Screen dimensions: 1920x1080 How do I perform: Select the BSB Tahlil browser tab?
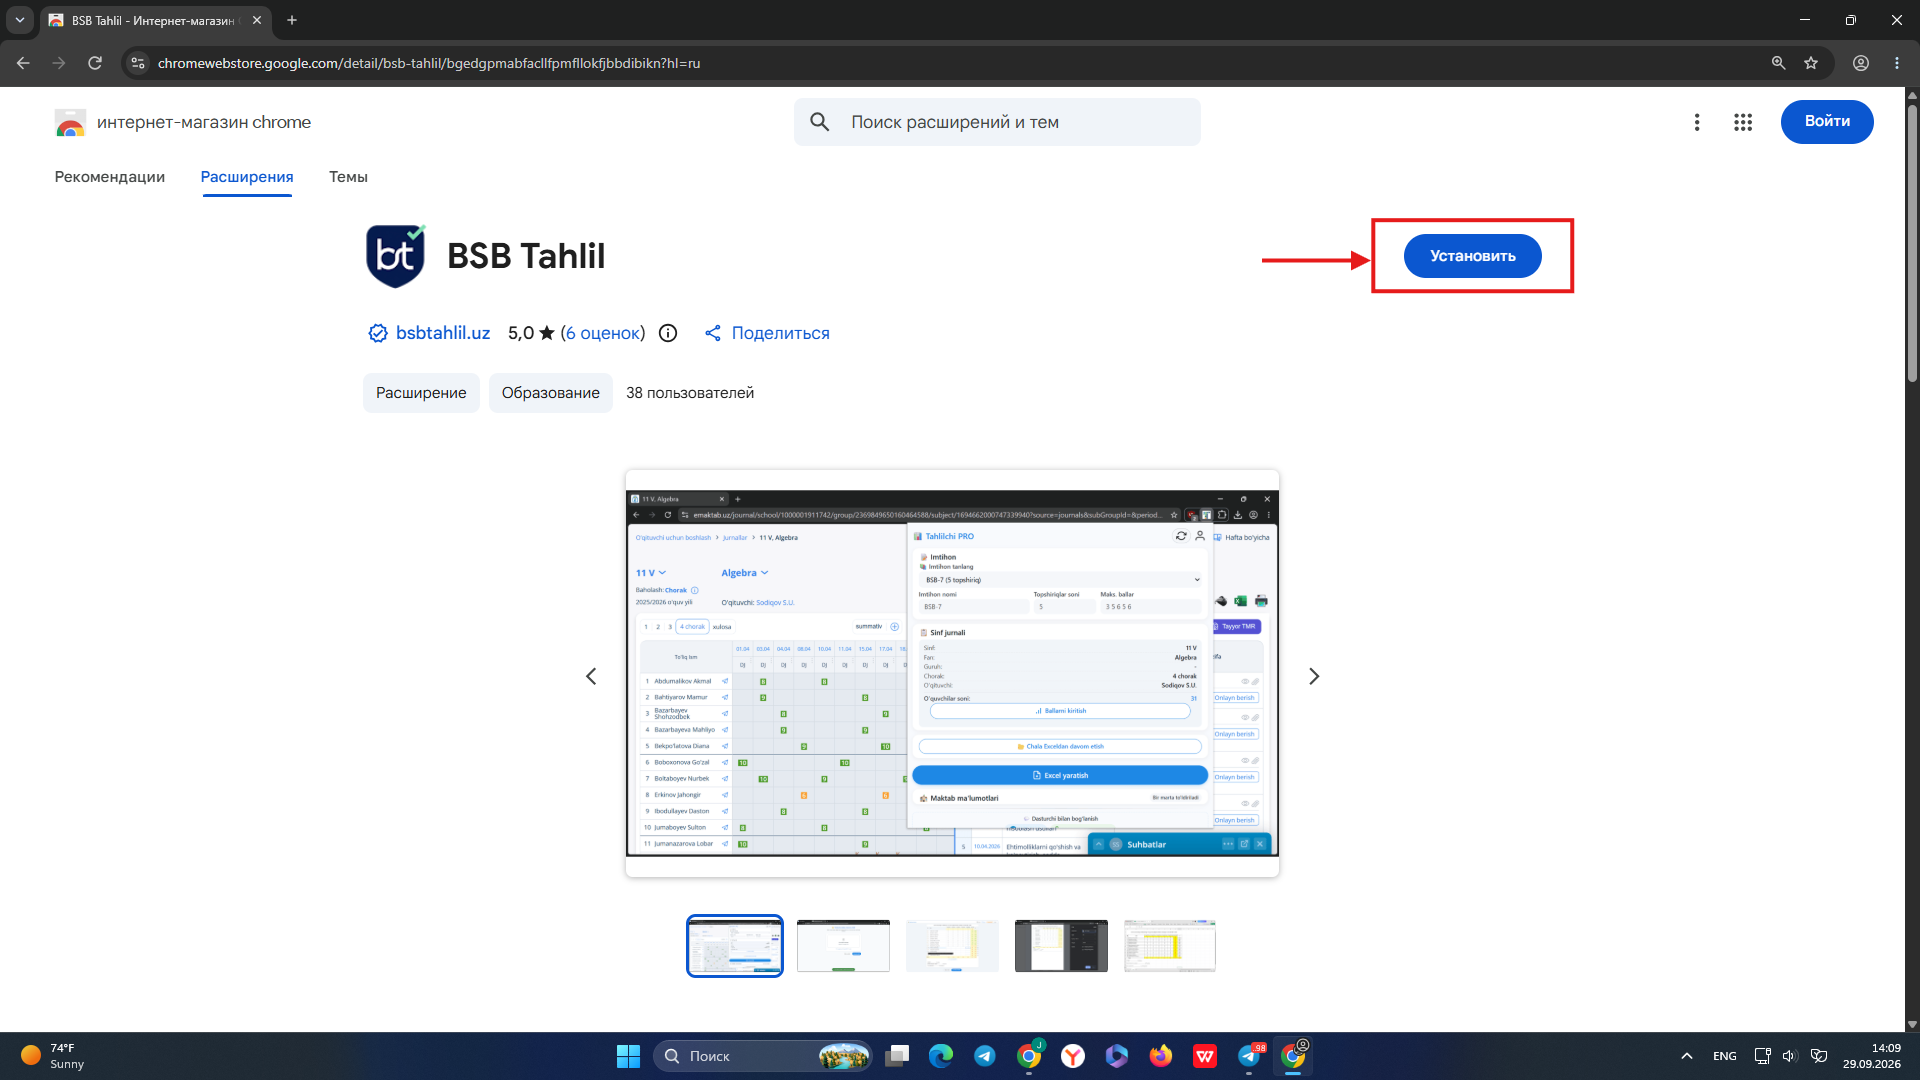(x=155, y=20)
